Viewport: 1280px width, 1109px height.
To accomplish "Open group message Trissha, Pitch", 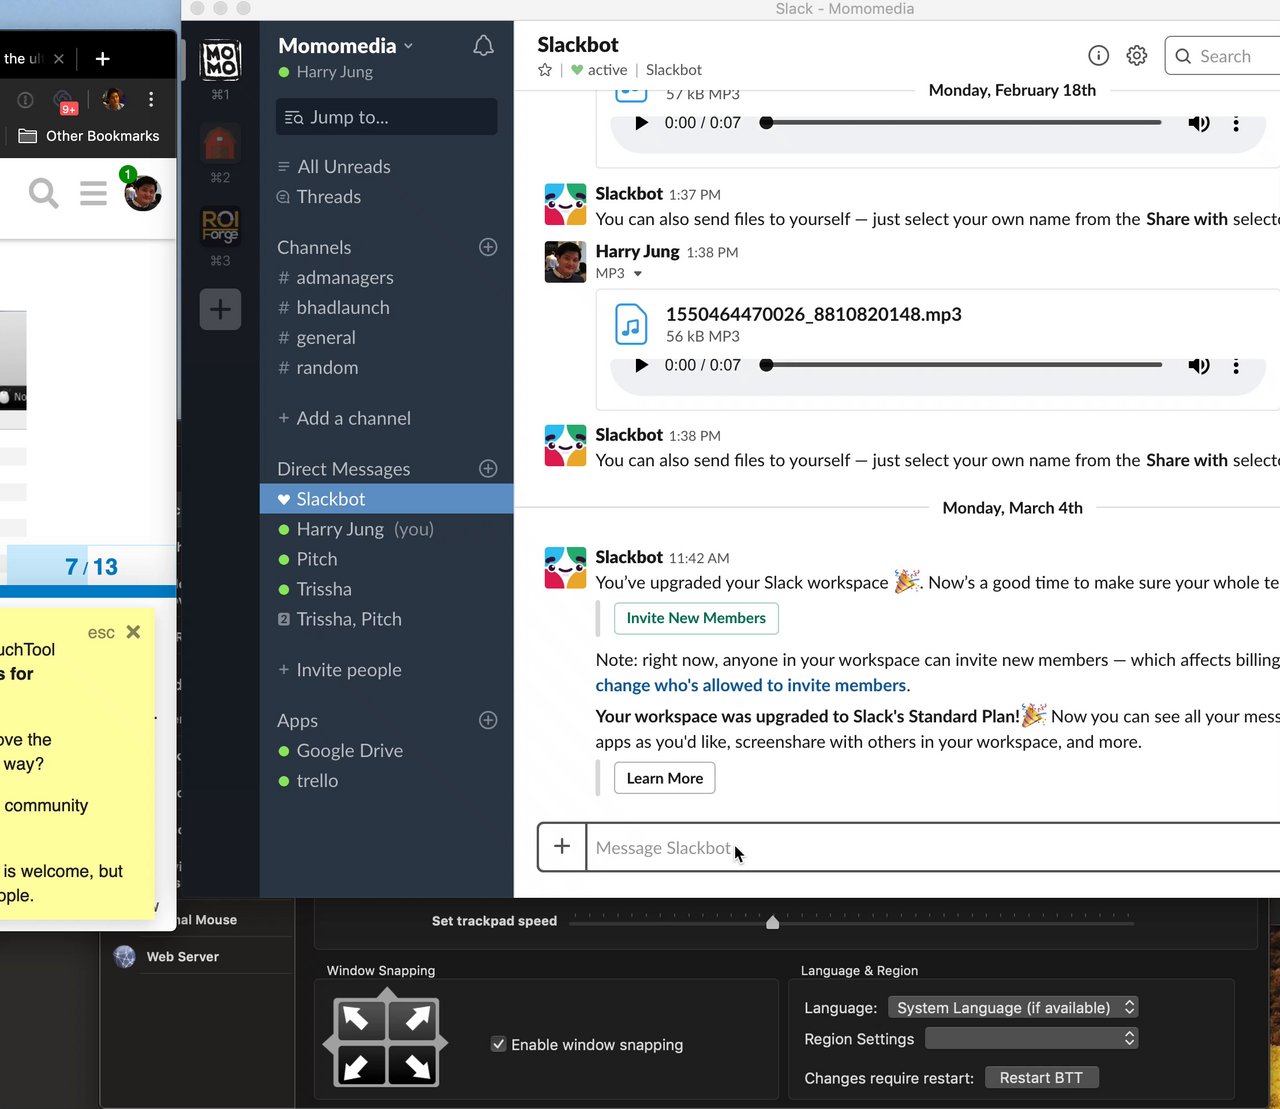I will pyautogui.click(x=349, y=619).
